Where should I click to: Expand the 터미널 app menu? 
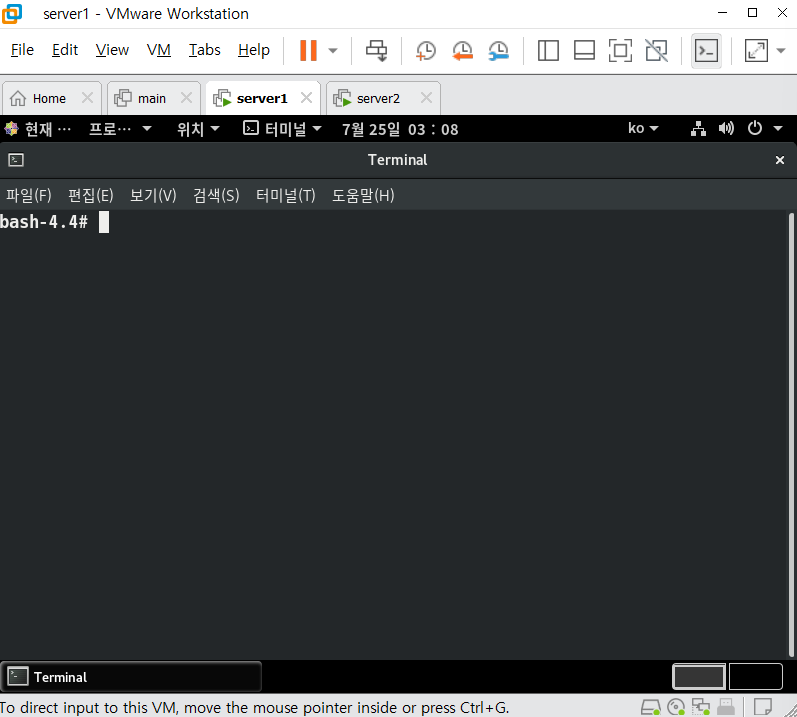[282, 129]
